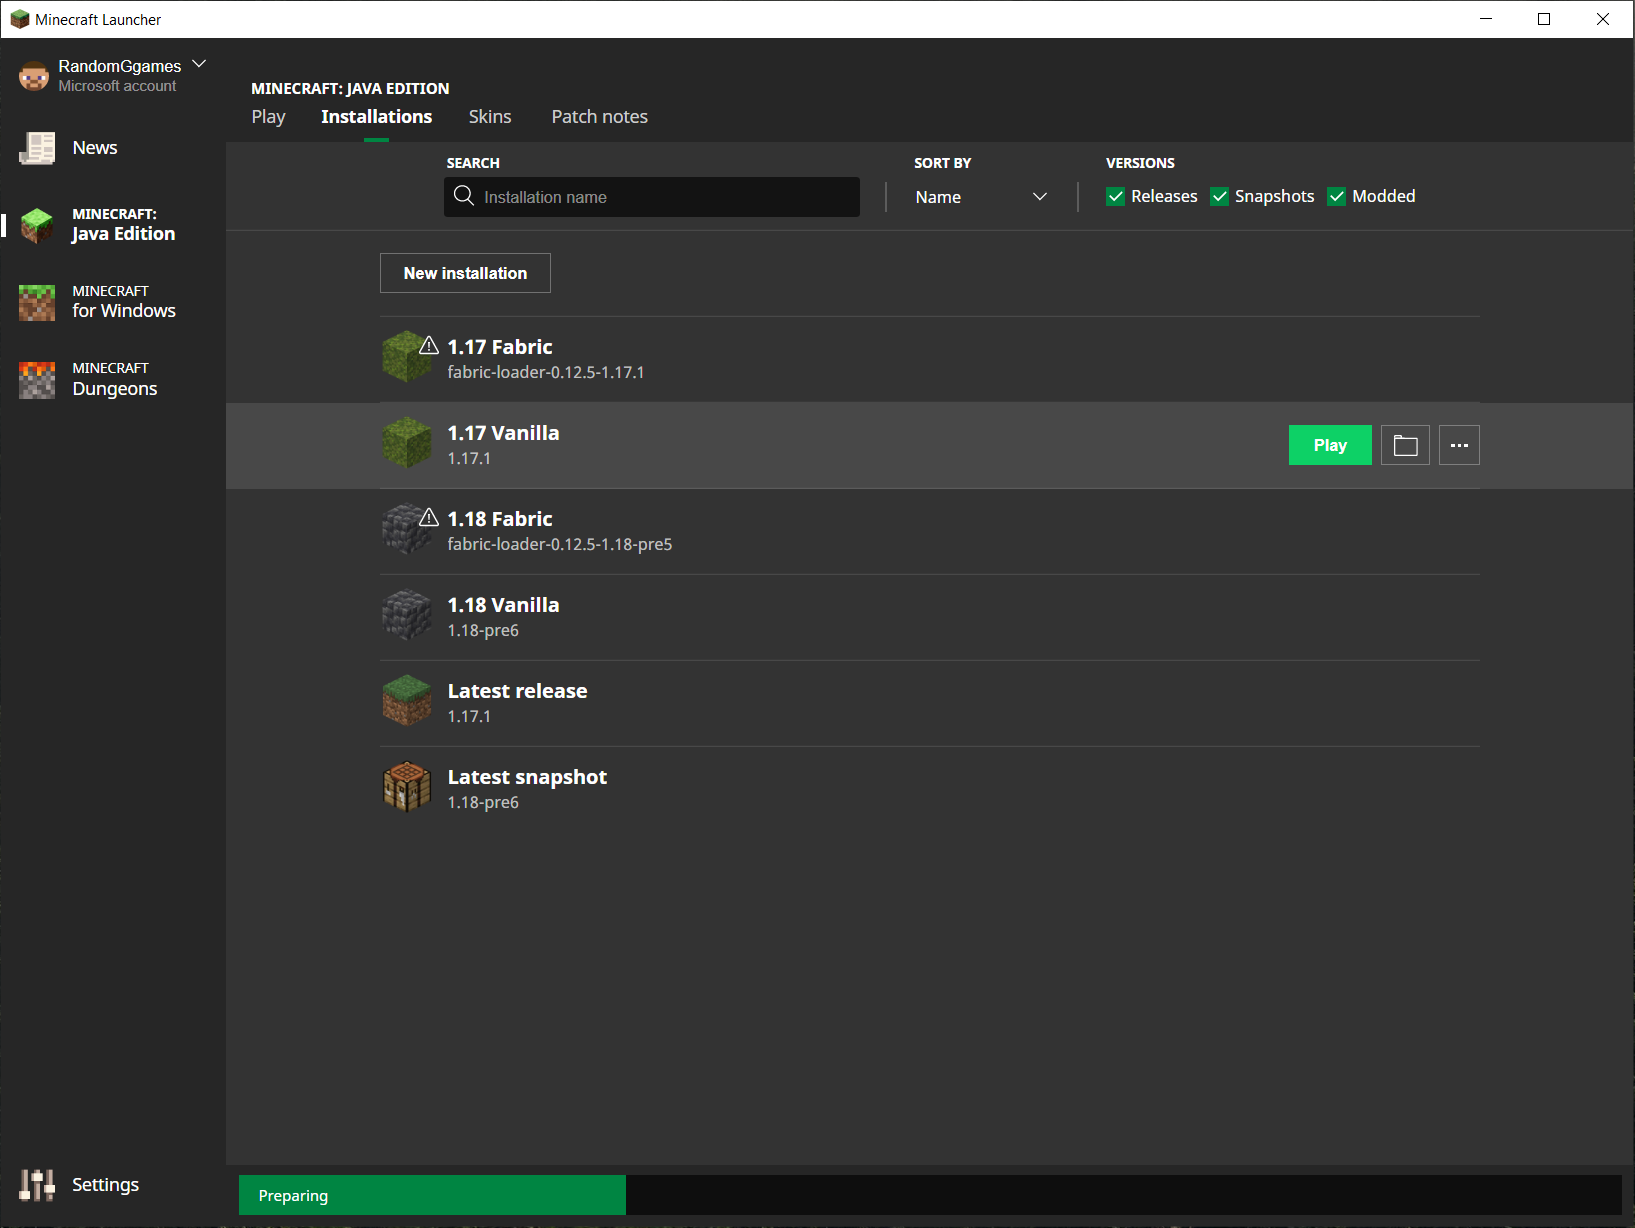Select the 1.18 Fabric installation name
The height and width of the screenshot is (1228, 1635).
pos(500,519)
